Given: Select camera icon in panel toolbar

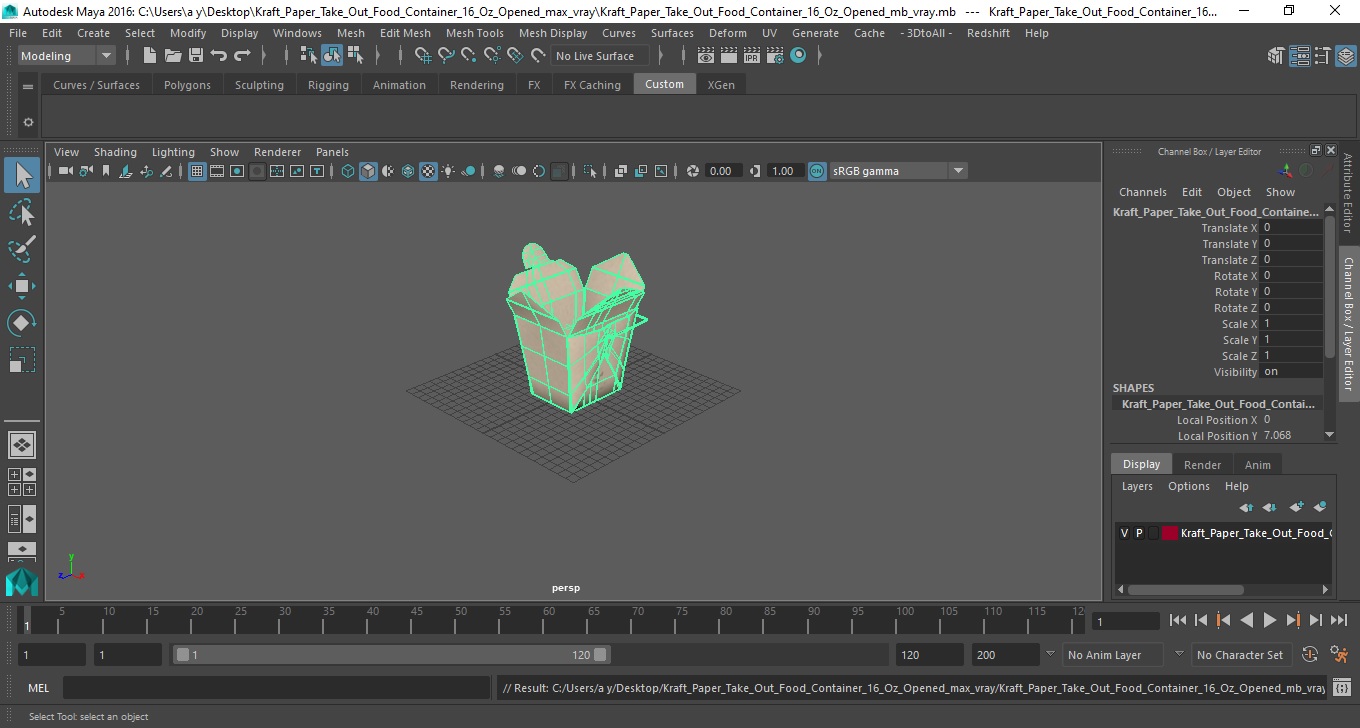Looking at the screenshot, I should [x=65, y=171].
